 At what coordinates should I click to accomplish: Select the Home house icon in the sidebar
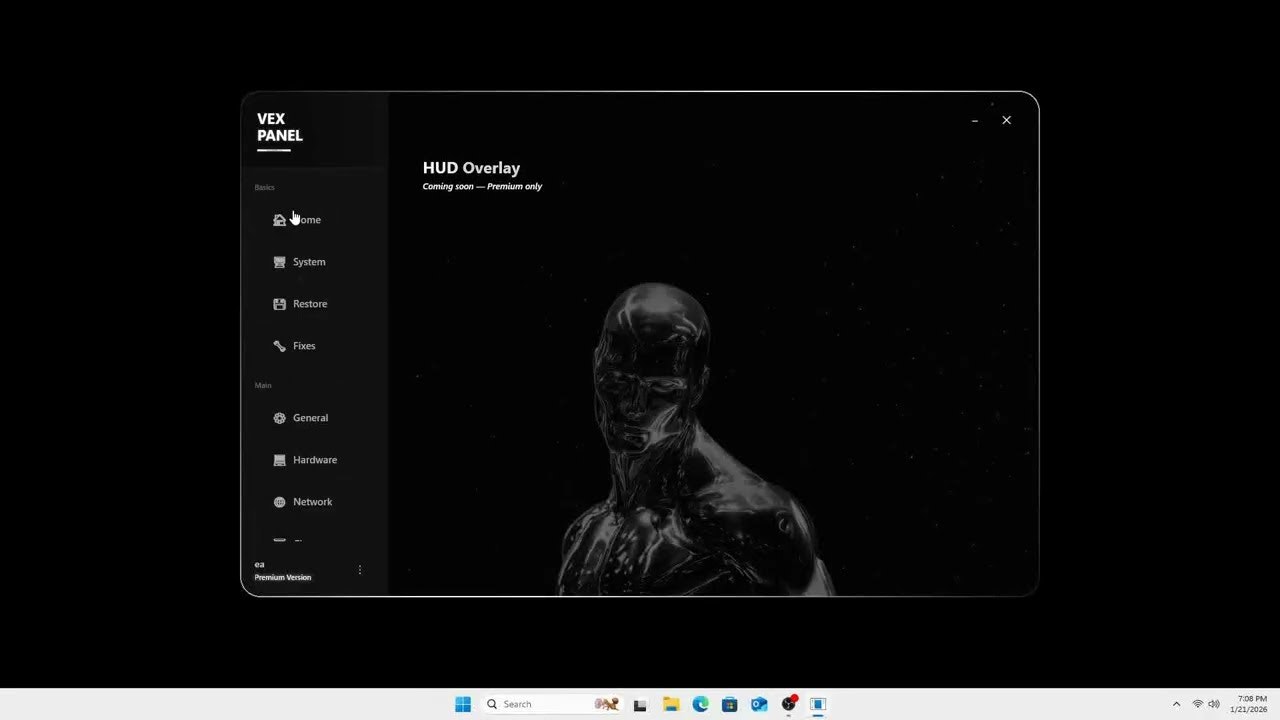tap(279, 219)
